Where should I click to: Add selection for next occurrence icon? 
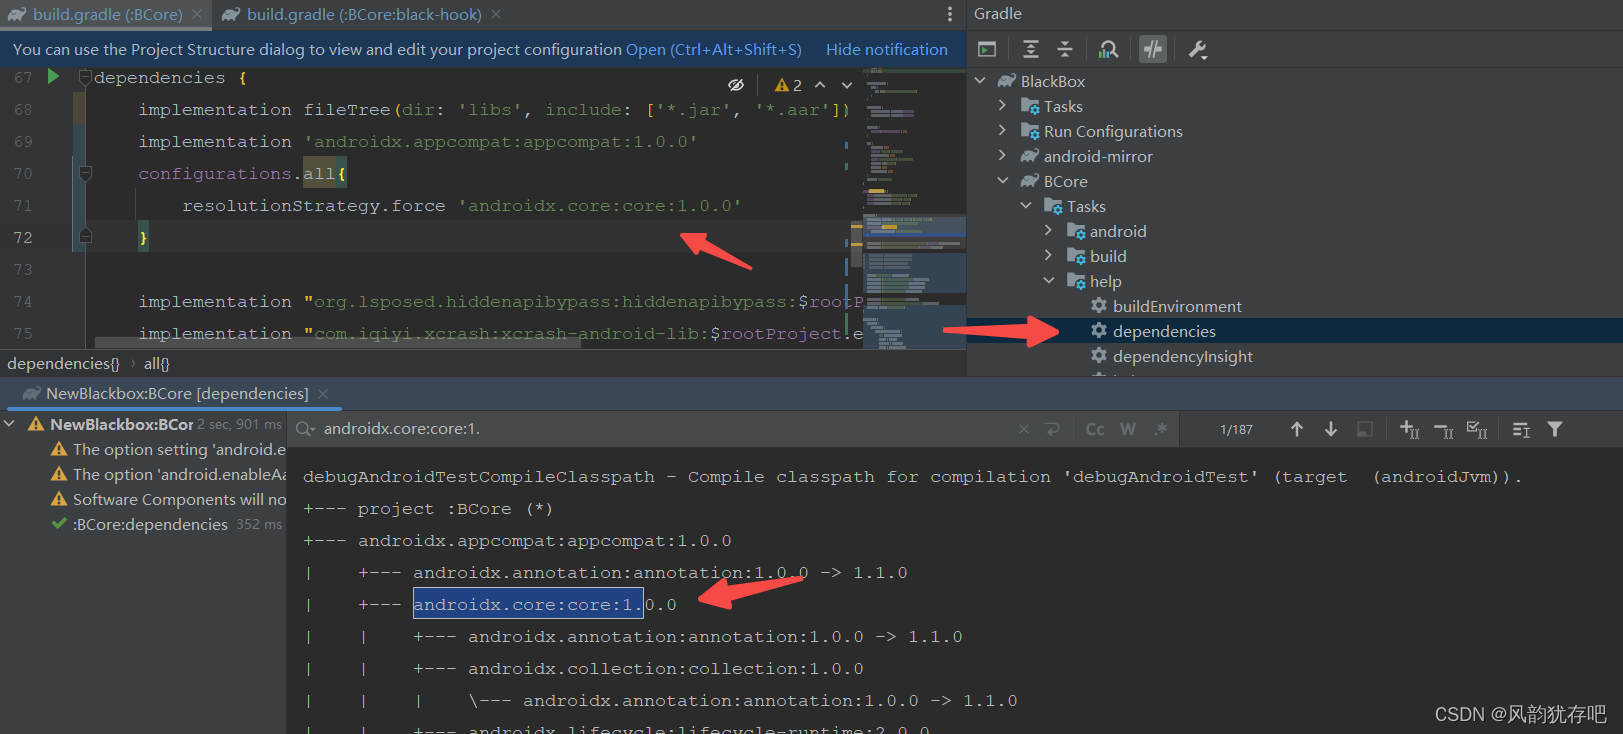point(1409,429)
